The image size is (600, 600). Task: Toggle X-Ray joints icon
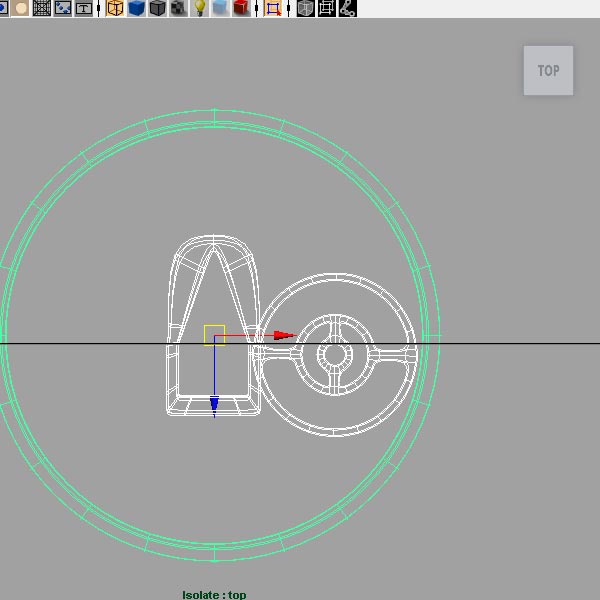[348, 8]
